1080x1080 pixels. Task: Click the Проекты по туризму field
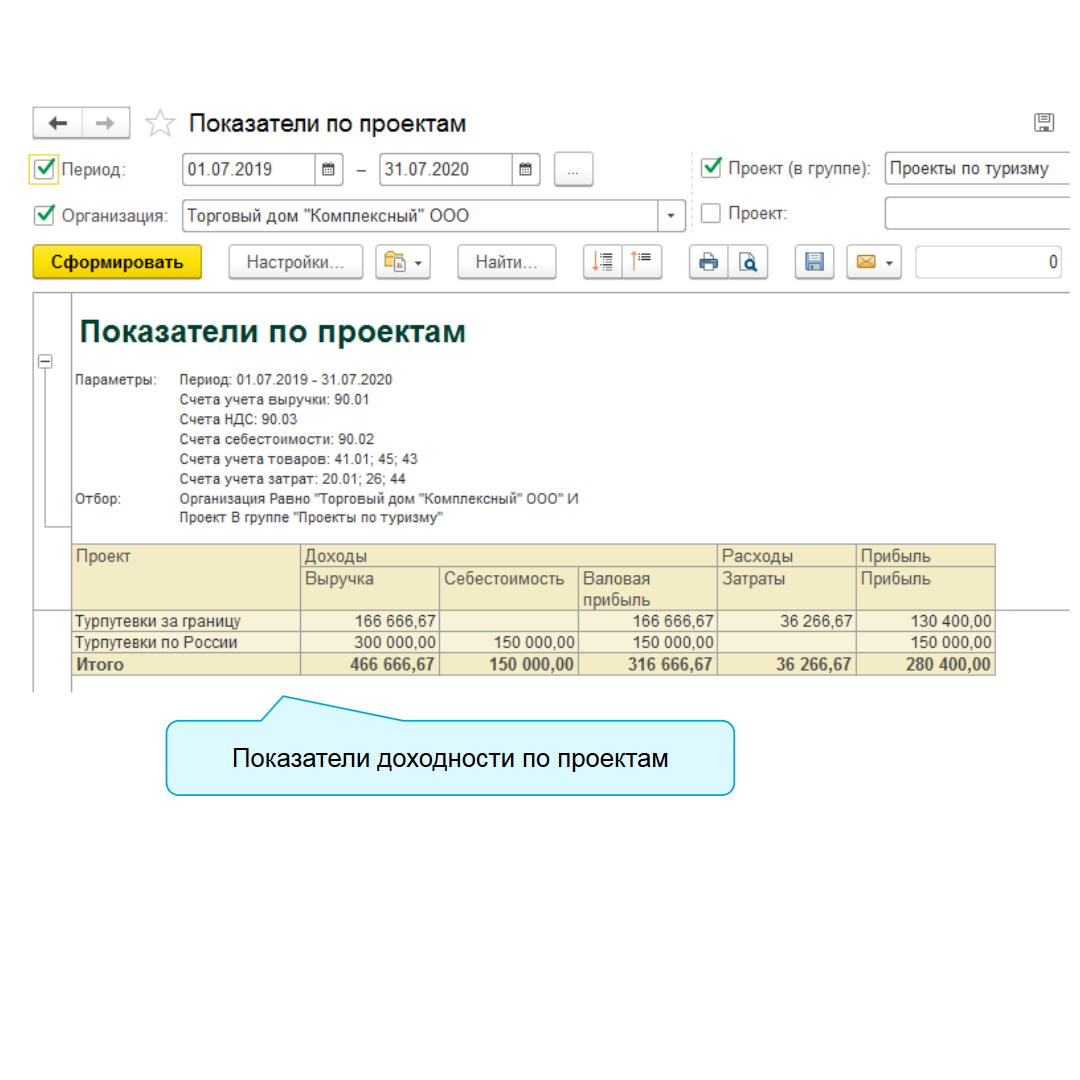[978, 169]
